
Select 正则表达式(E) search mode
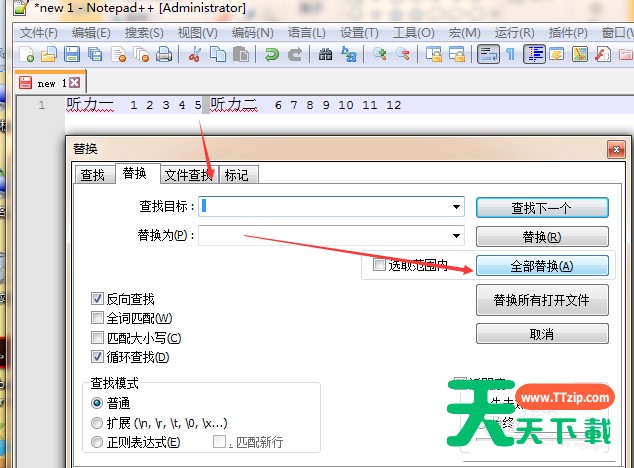pyautogui.click(x=97, y=442)
